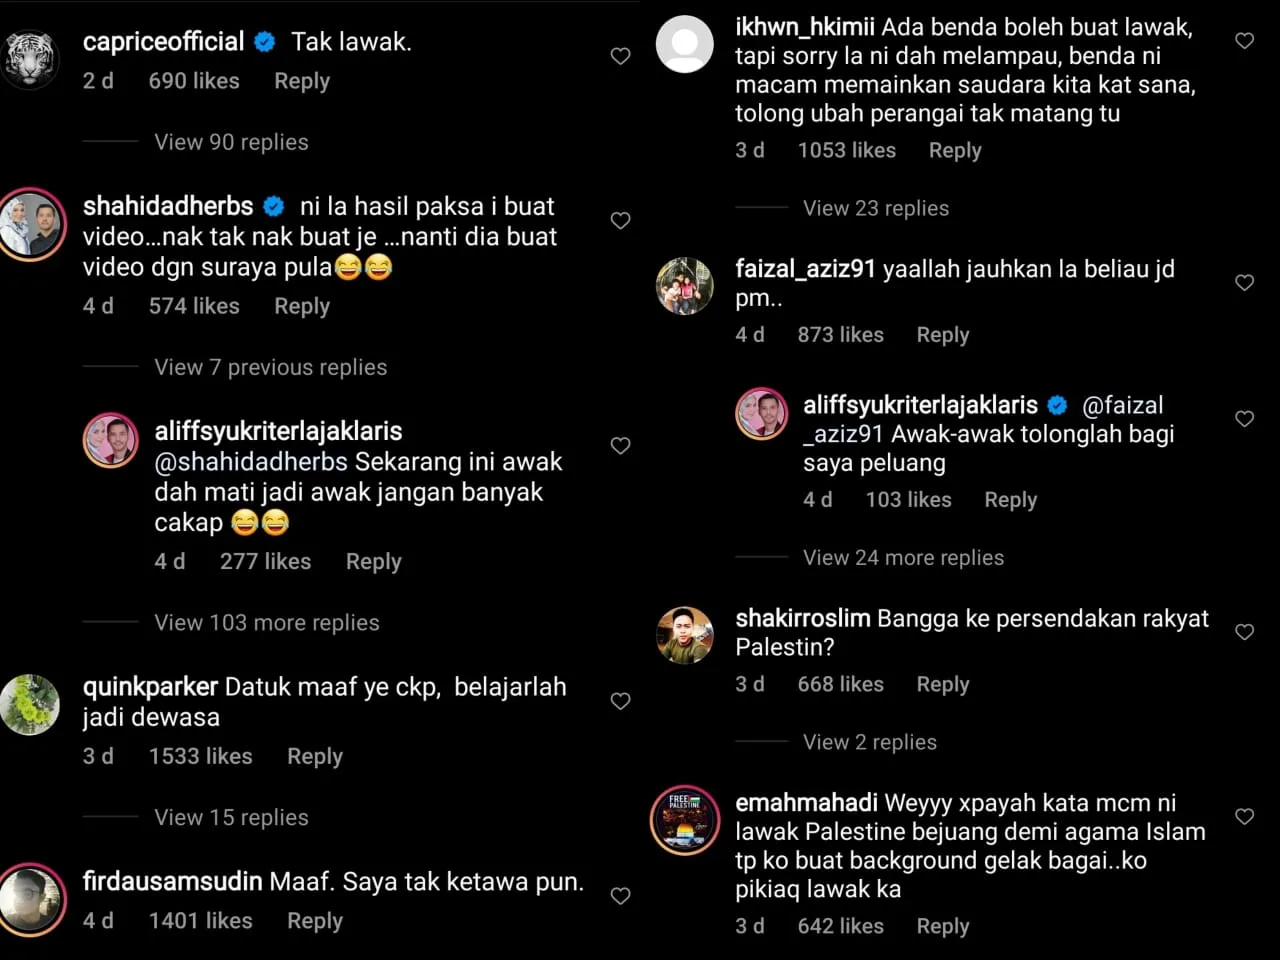Like capriceofficial's 'Tak lawak' comment

click(620, 56)
